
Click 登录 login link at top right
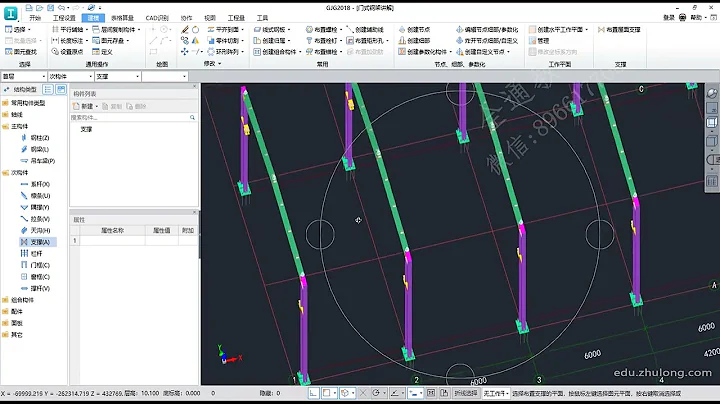(669, 17)
